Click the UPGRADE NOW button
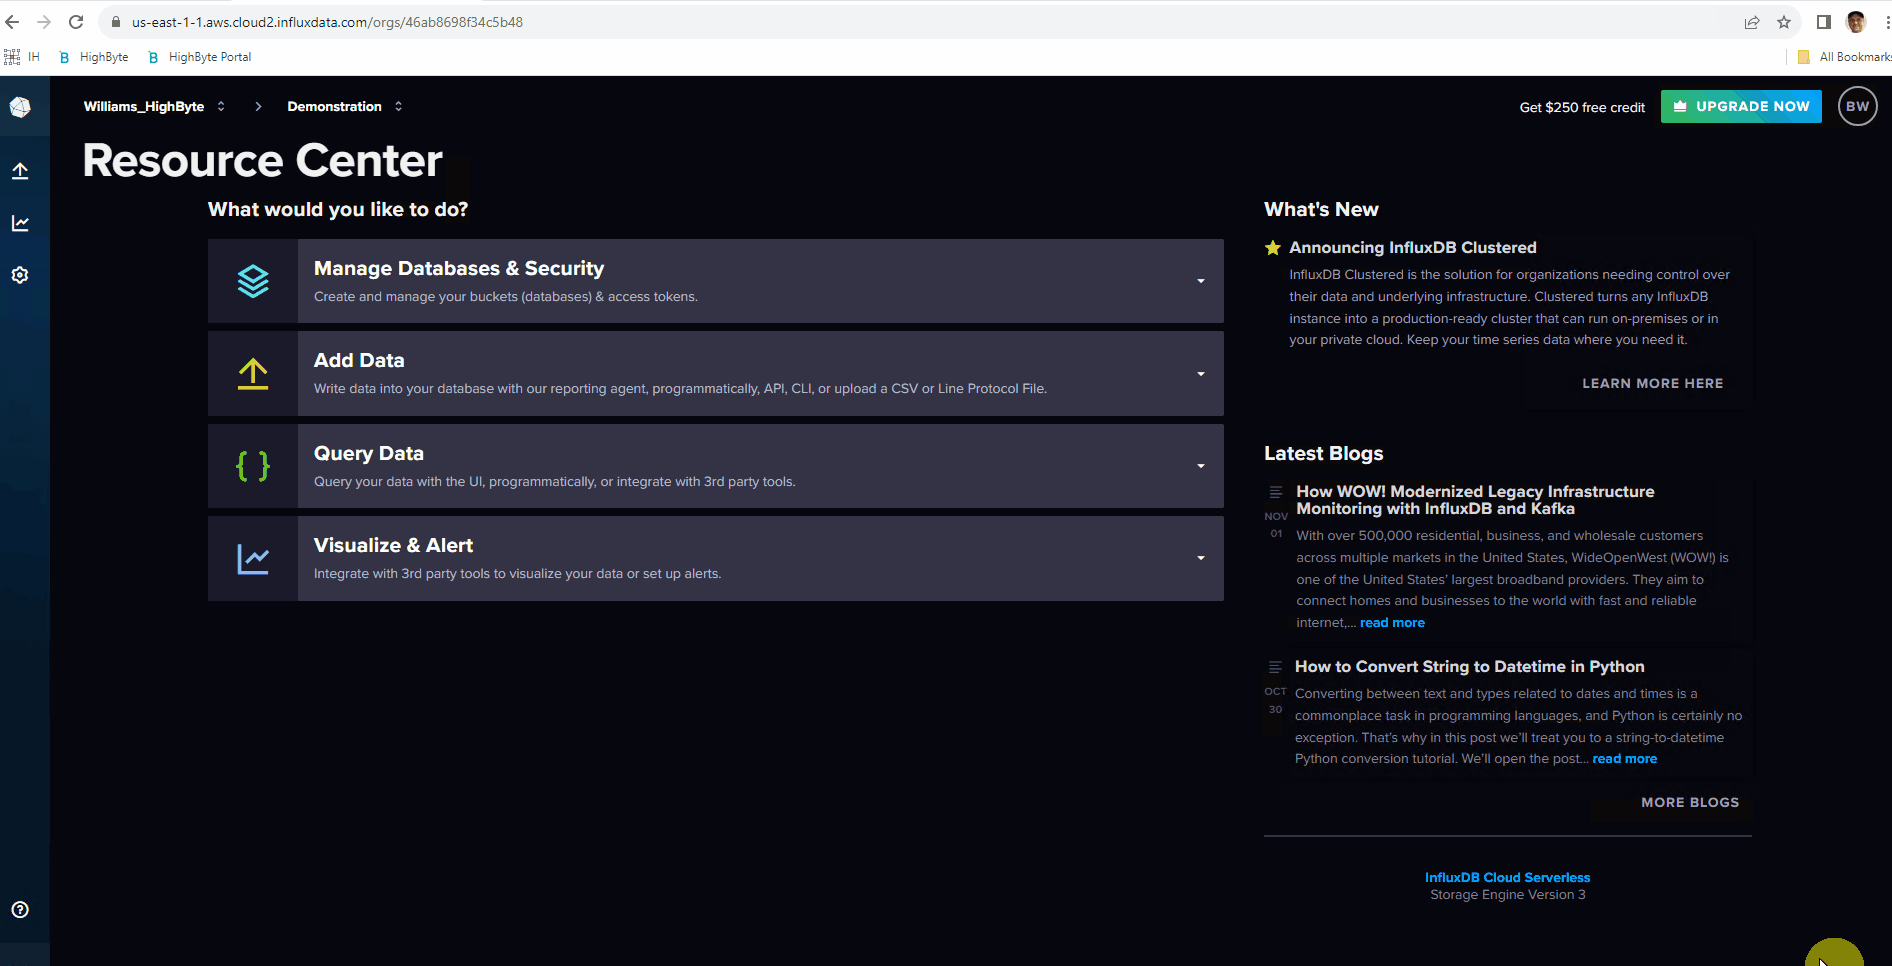1892x966 pixels. click(x=1740, y=106)
